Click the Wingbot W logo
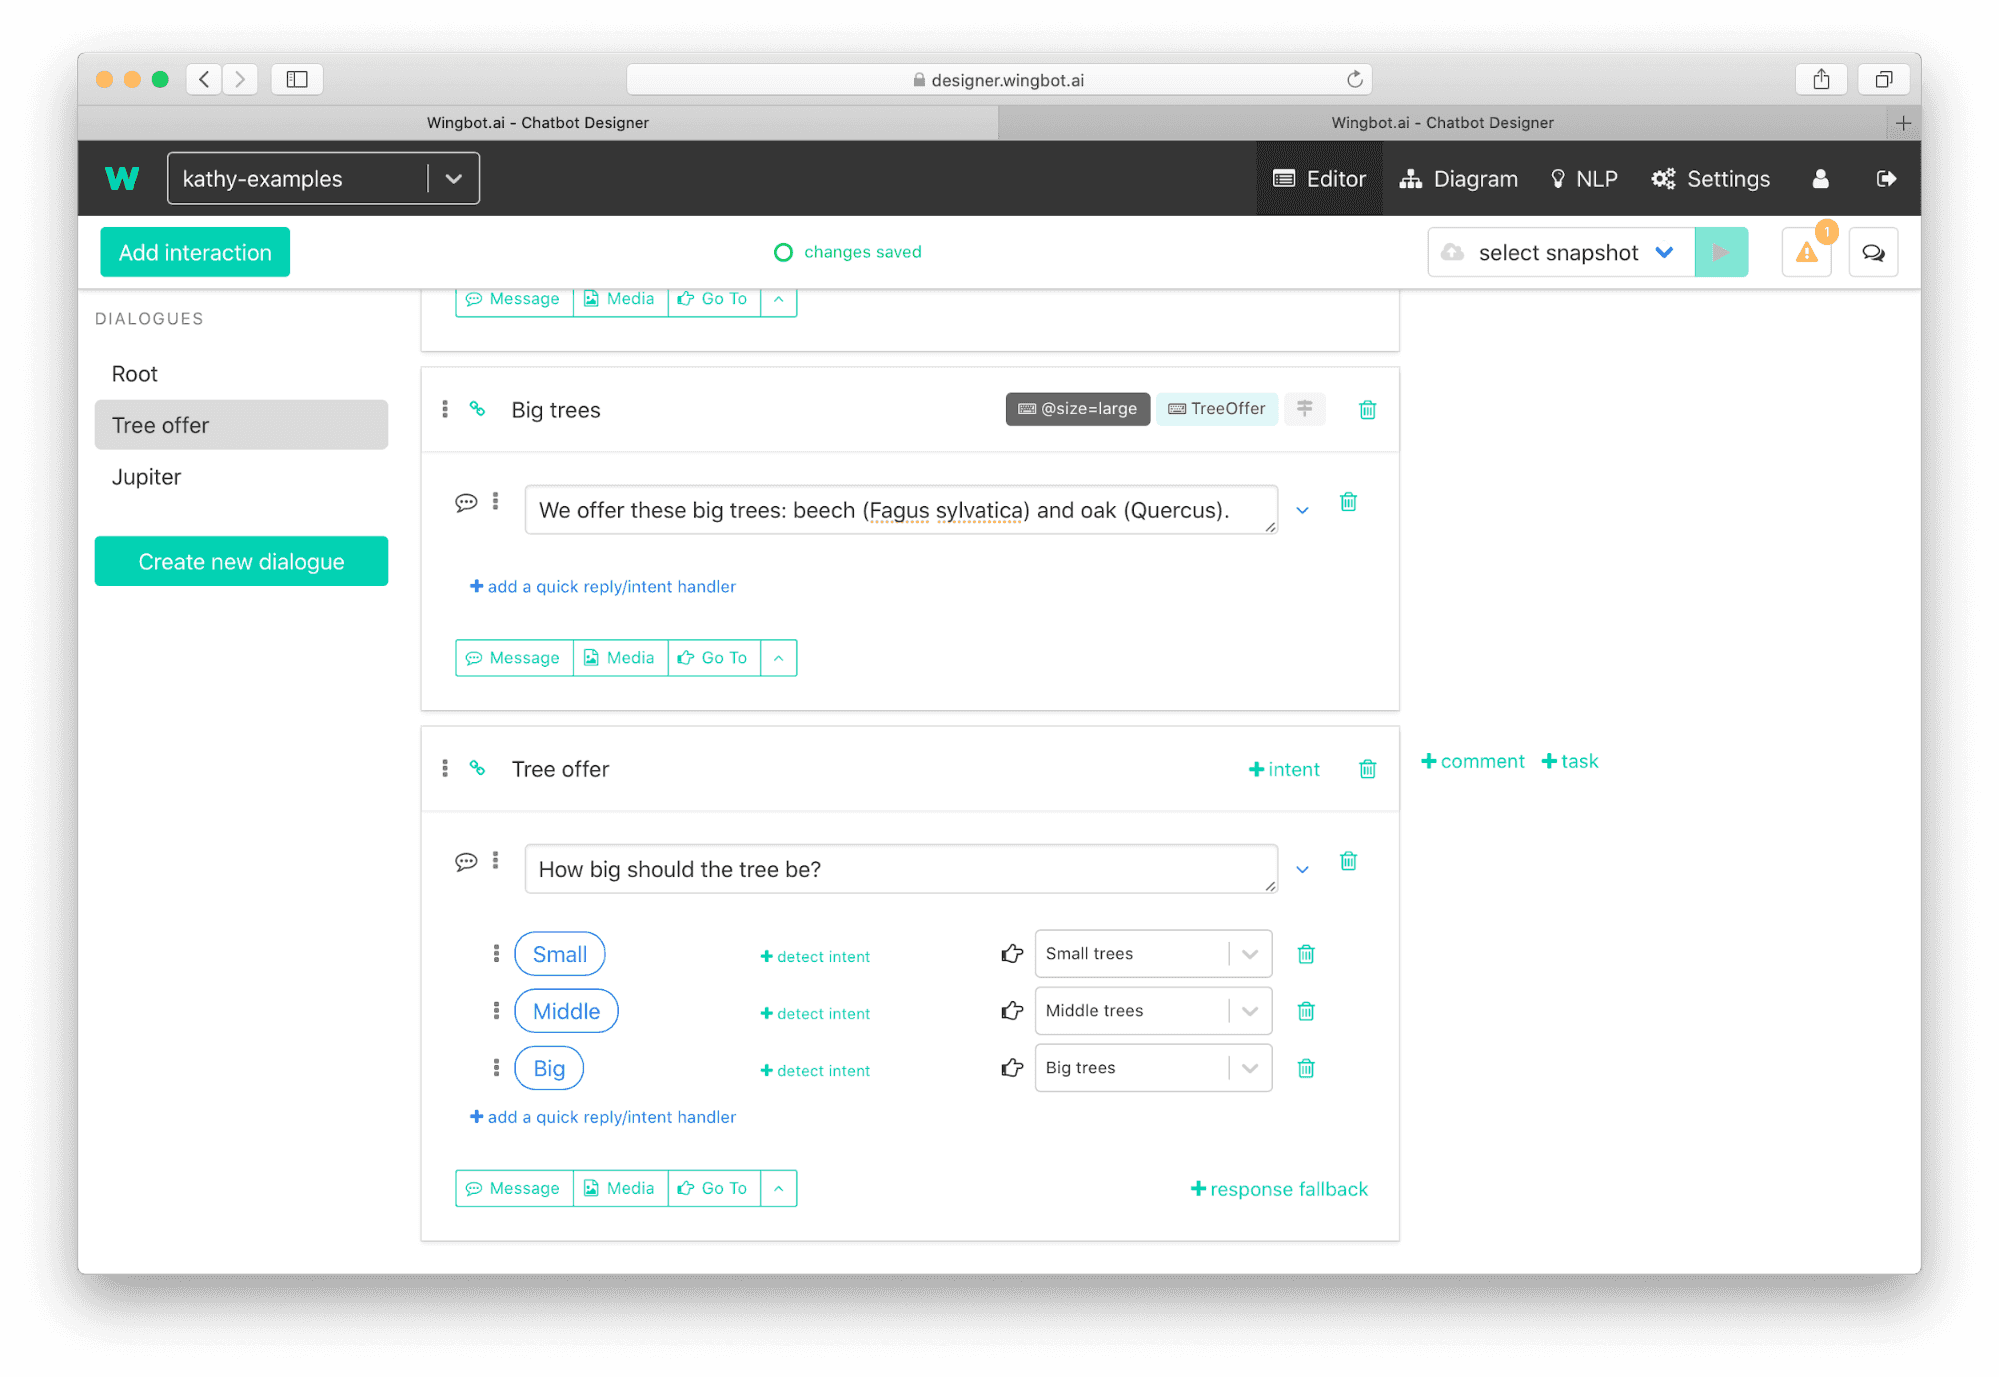The image size is (1999, 1377). [122, 179]
